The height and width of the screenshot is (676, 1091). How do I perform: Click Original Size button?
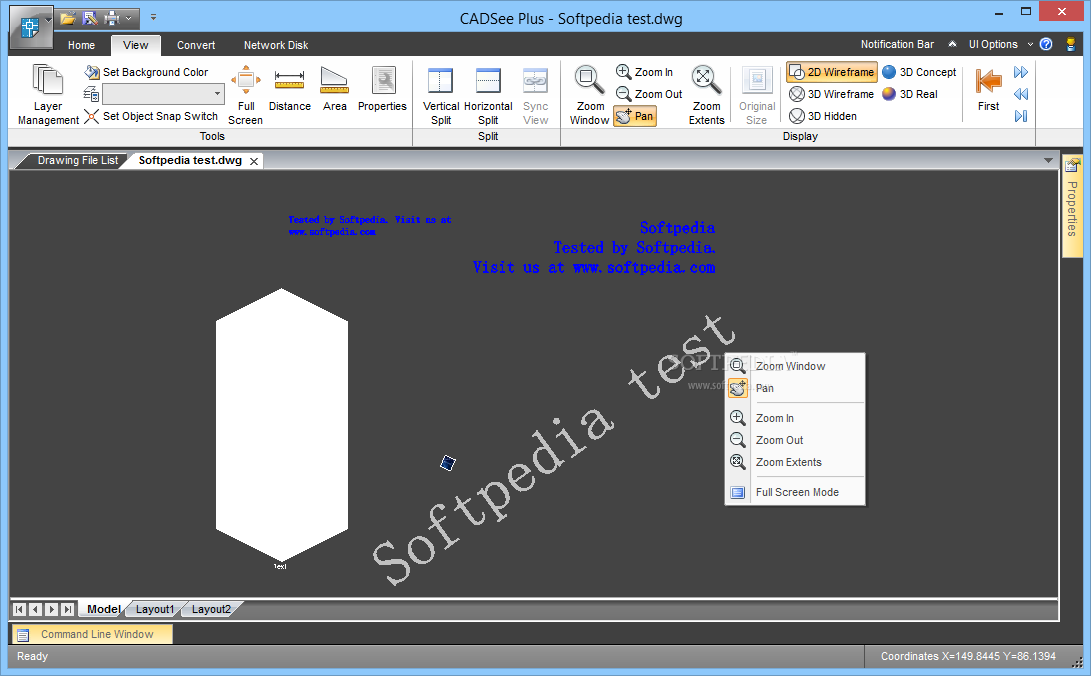pos(756,95)
